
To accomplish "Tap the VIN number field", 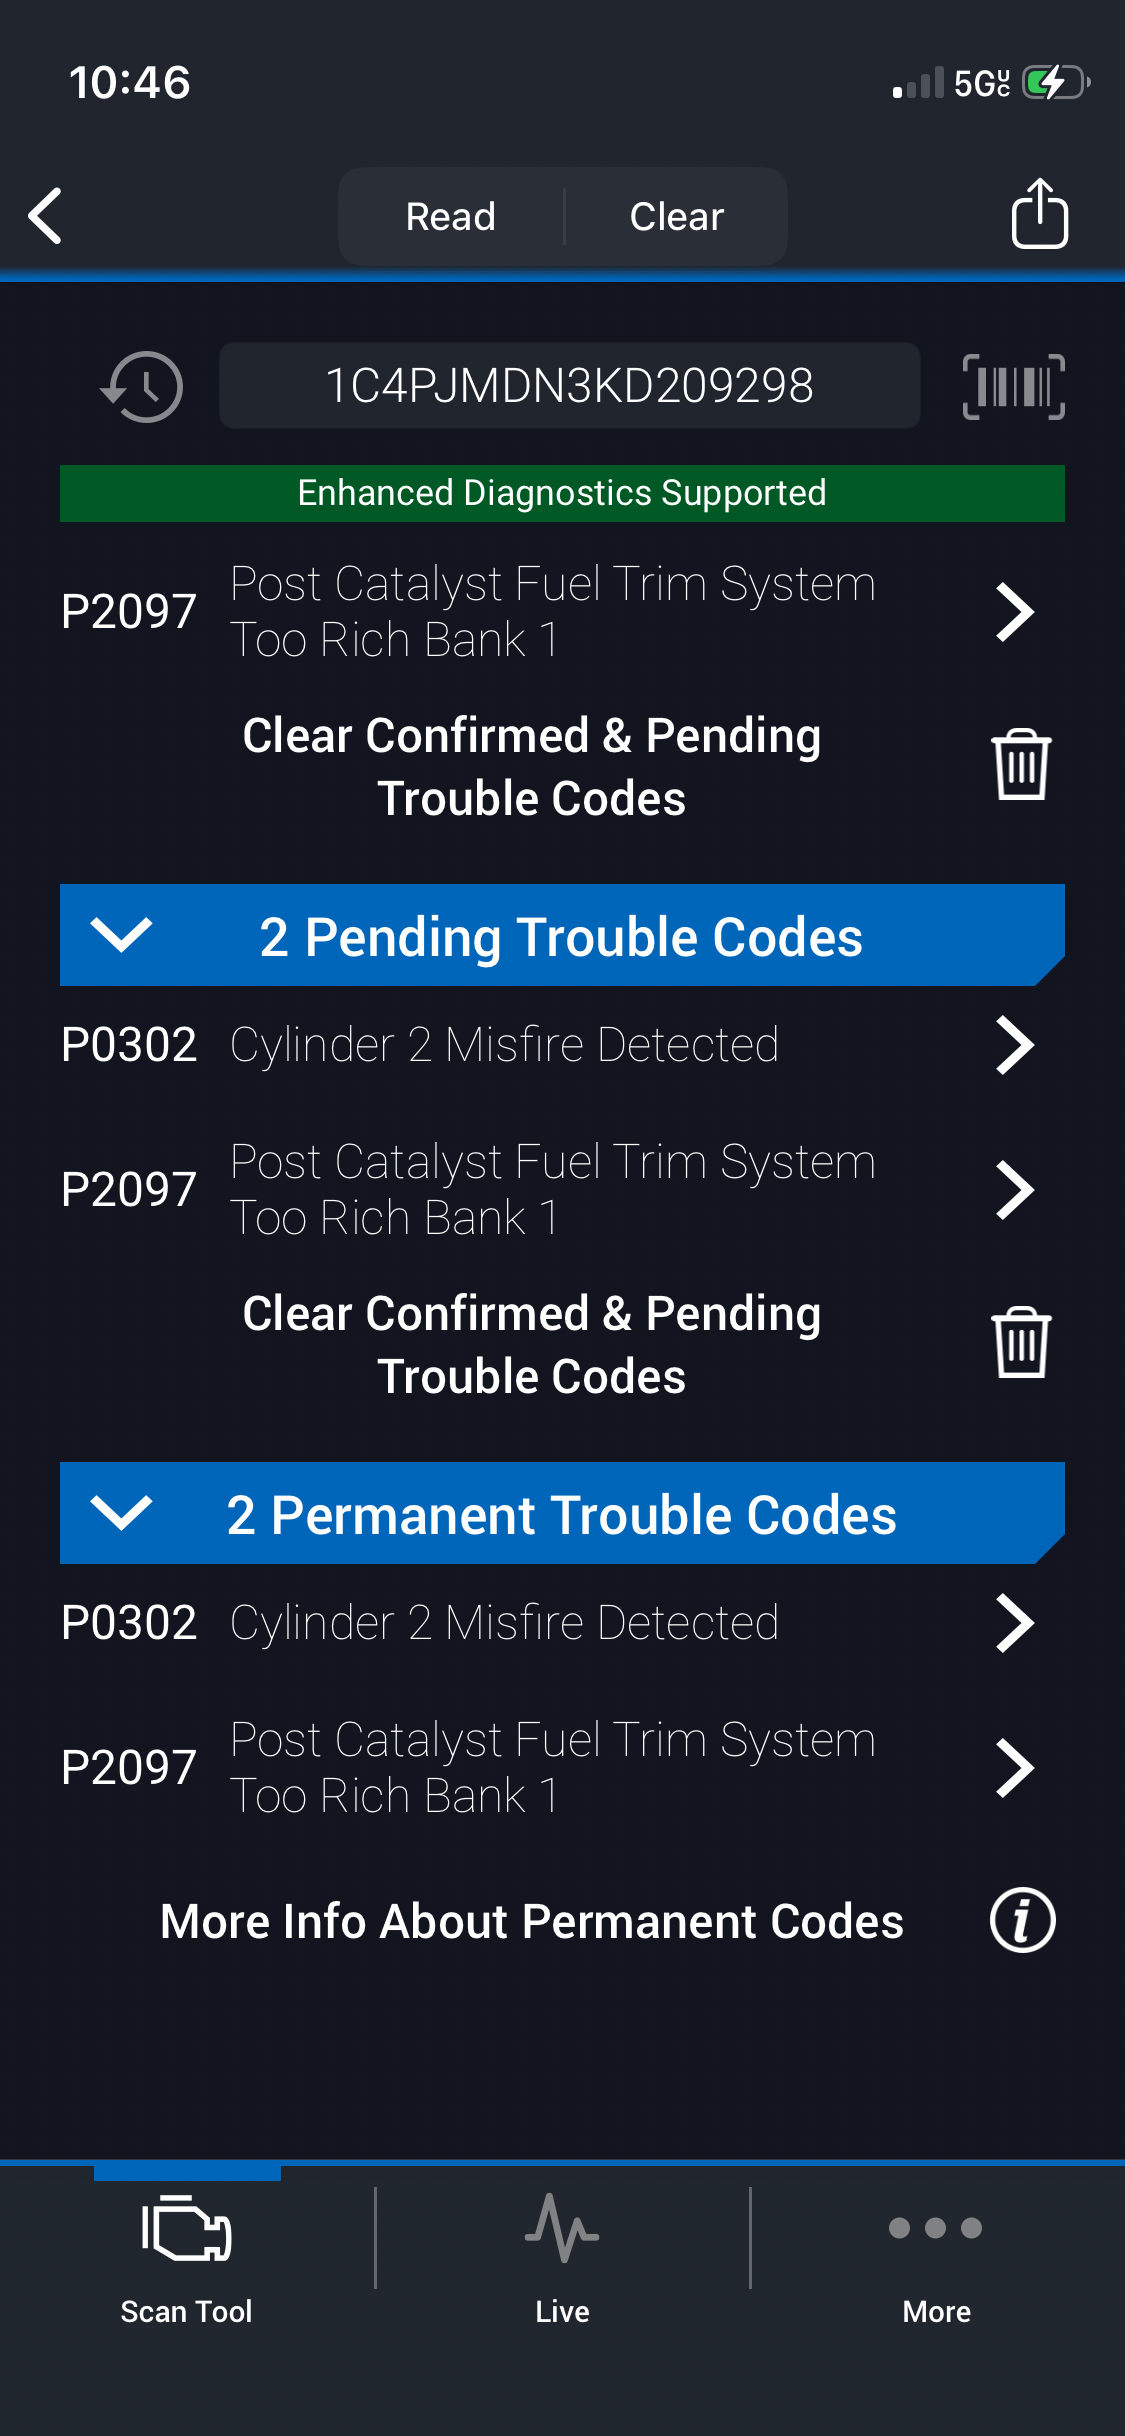I will click(x=569, y=387).
